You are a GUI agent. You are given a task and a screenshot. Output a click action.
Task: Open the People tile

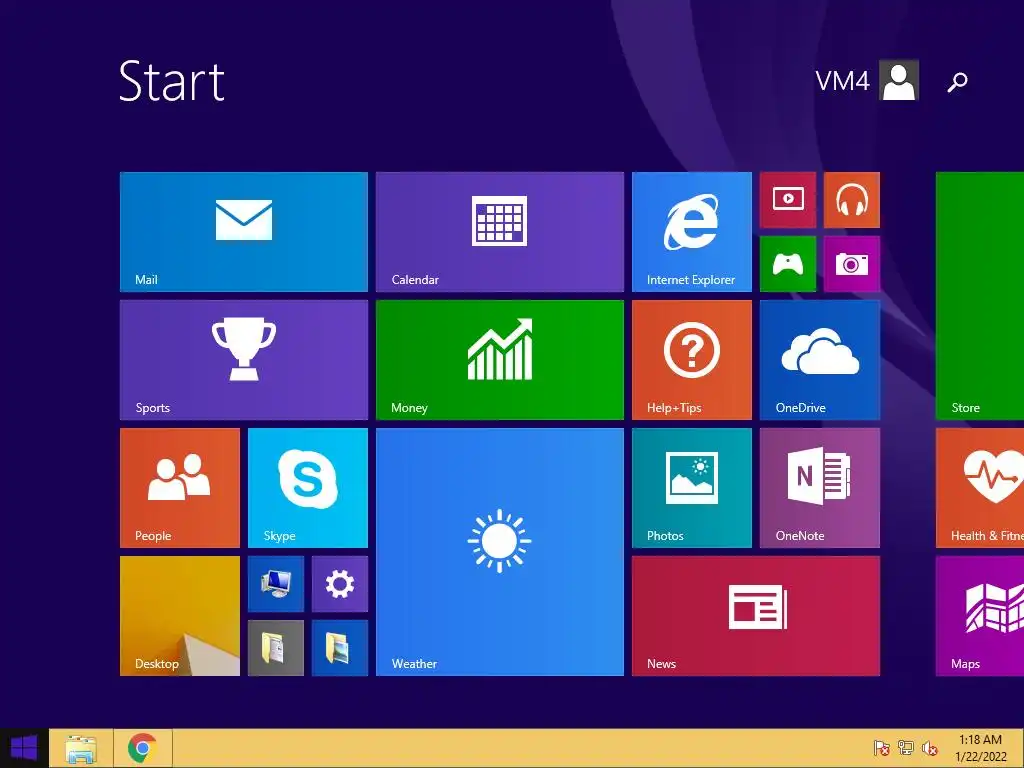pyautogui.click(x=180, y=488)
